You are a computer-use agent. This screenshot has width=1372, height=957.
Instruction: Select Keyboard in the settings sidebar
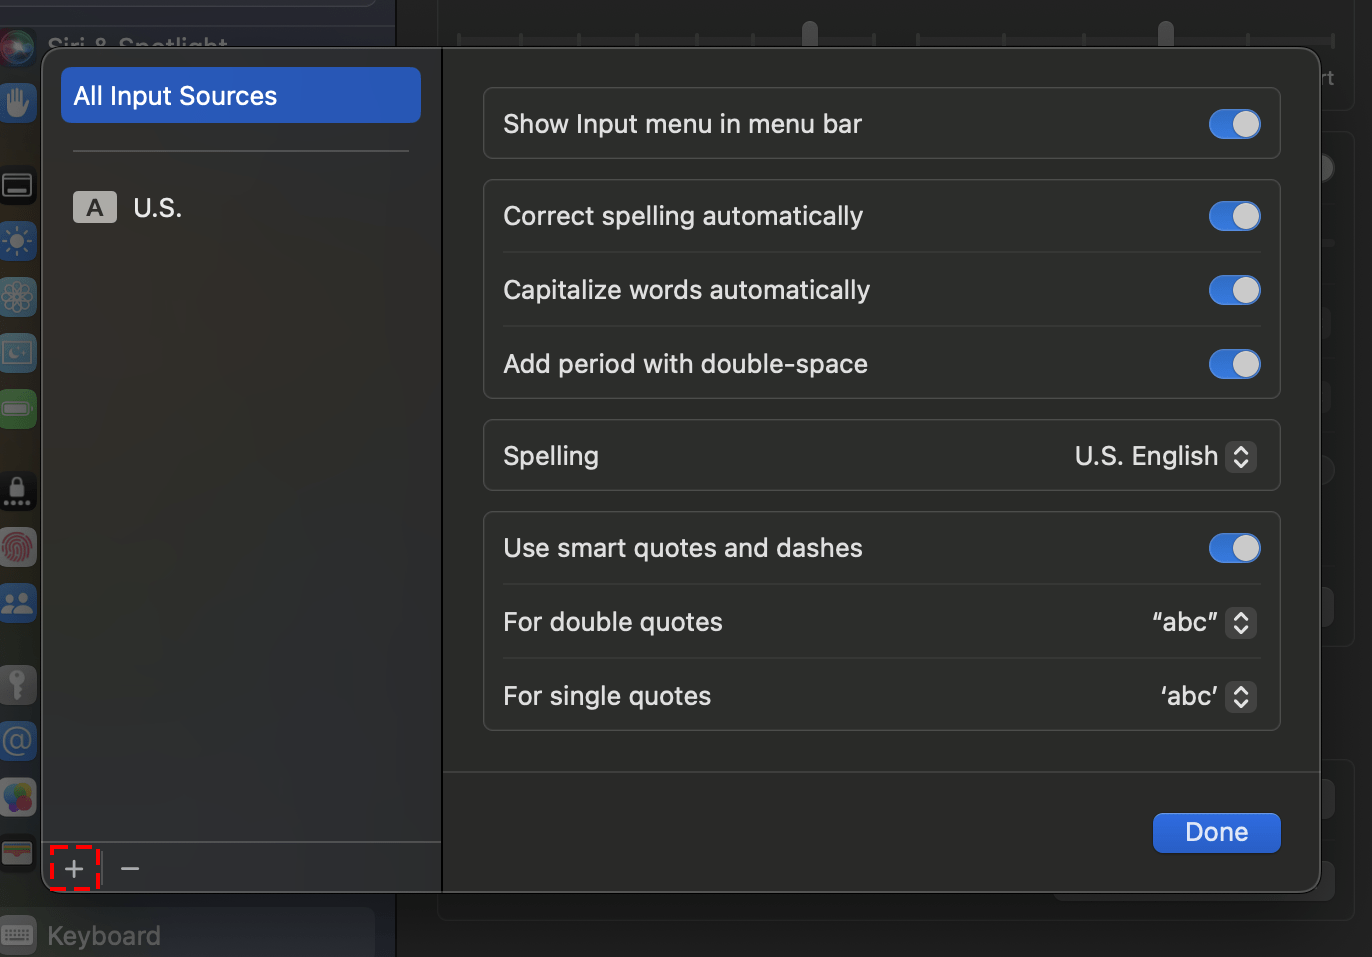(x=104, y=936)
